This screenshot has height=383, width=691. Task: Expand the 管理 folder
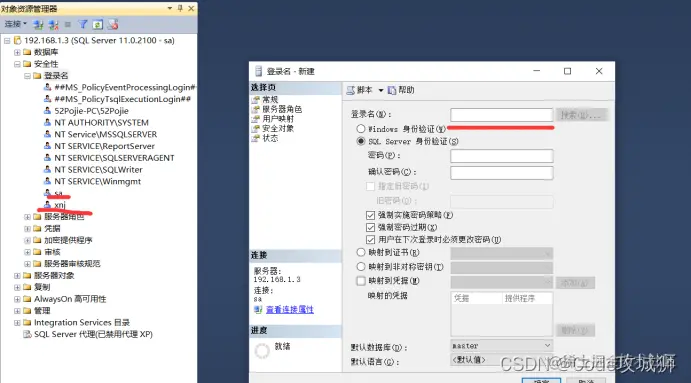[17, 311]
